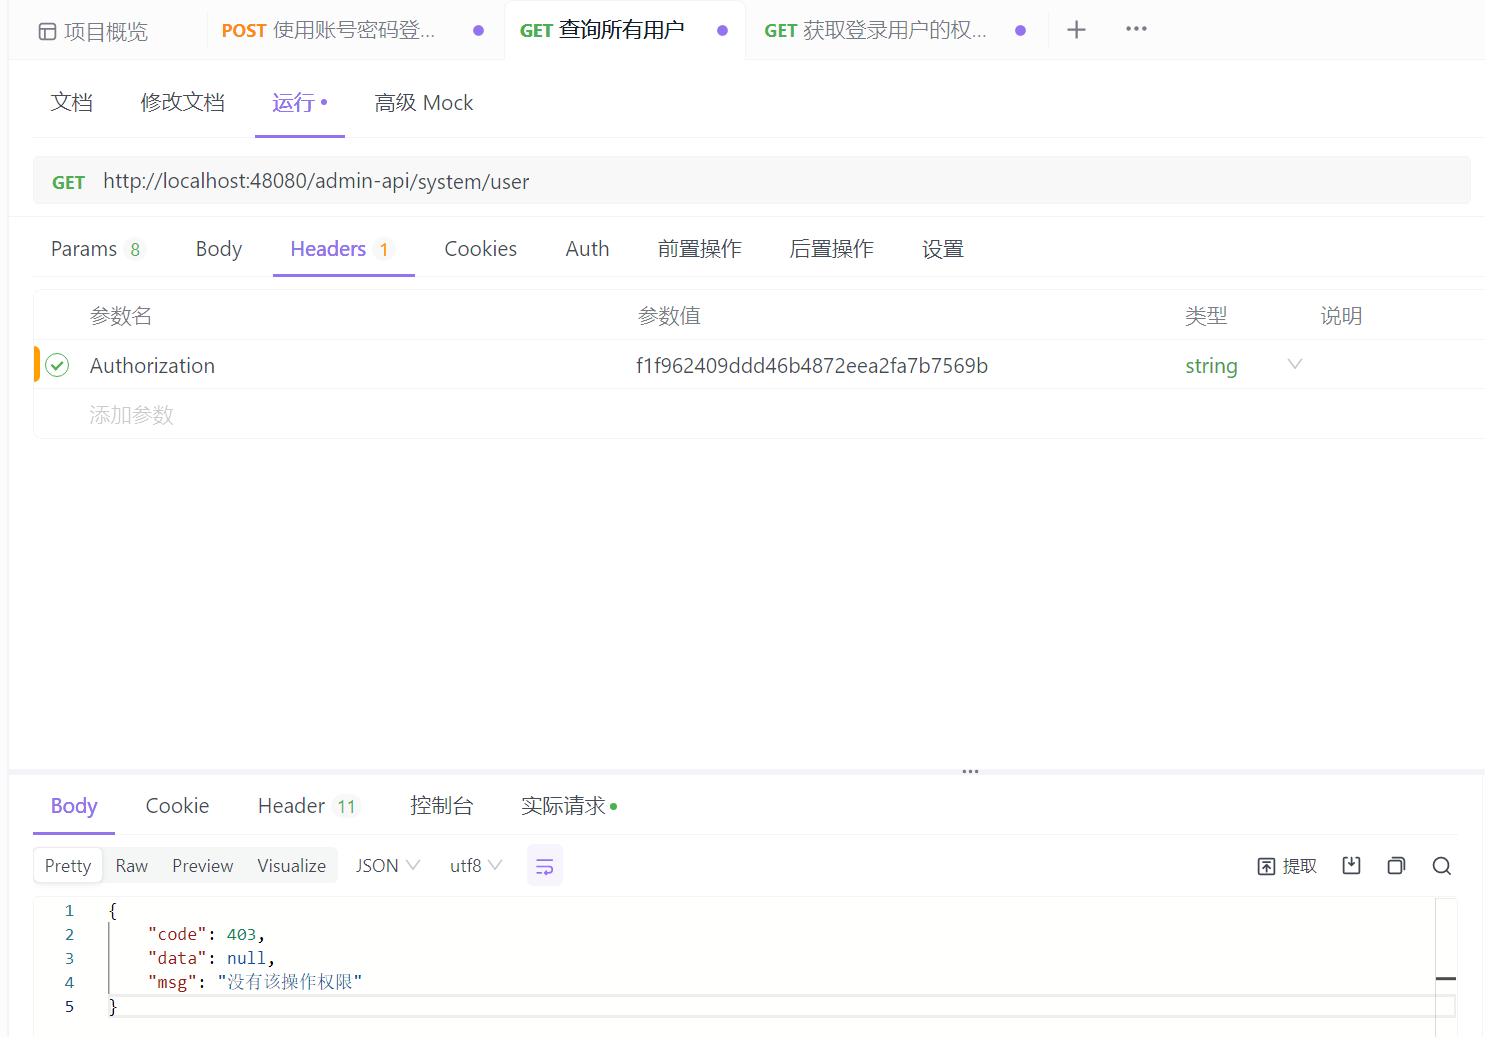
Task: Select Pretty response view
Action: pos(68,866)
